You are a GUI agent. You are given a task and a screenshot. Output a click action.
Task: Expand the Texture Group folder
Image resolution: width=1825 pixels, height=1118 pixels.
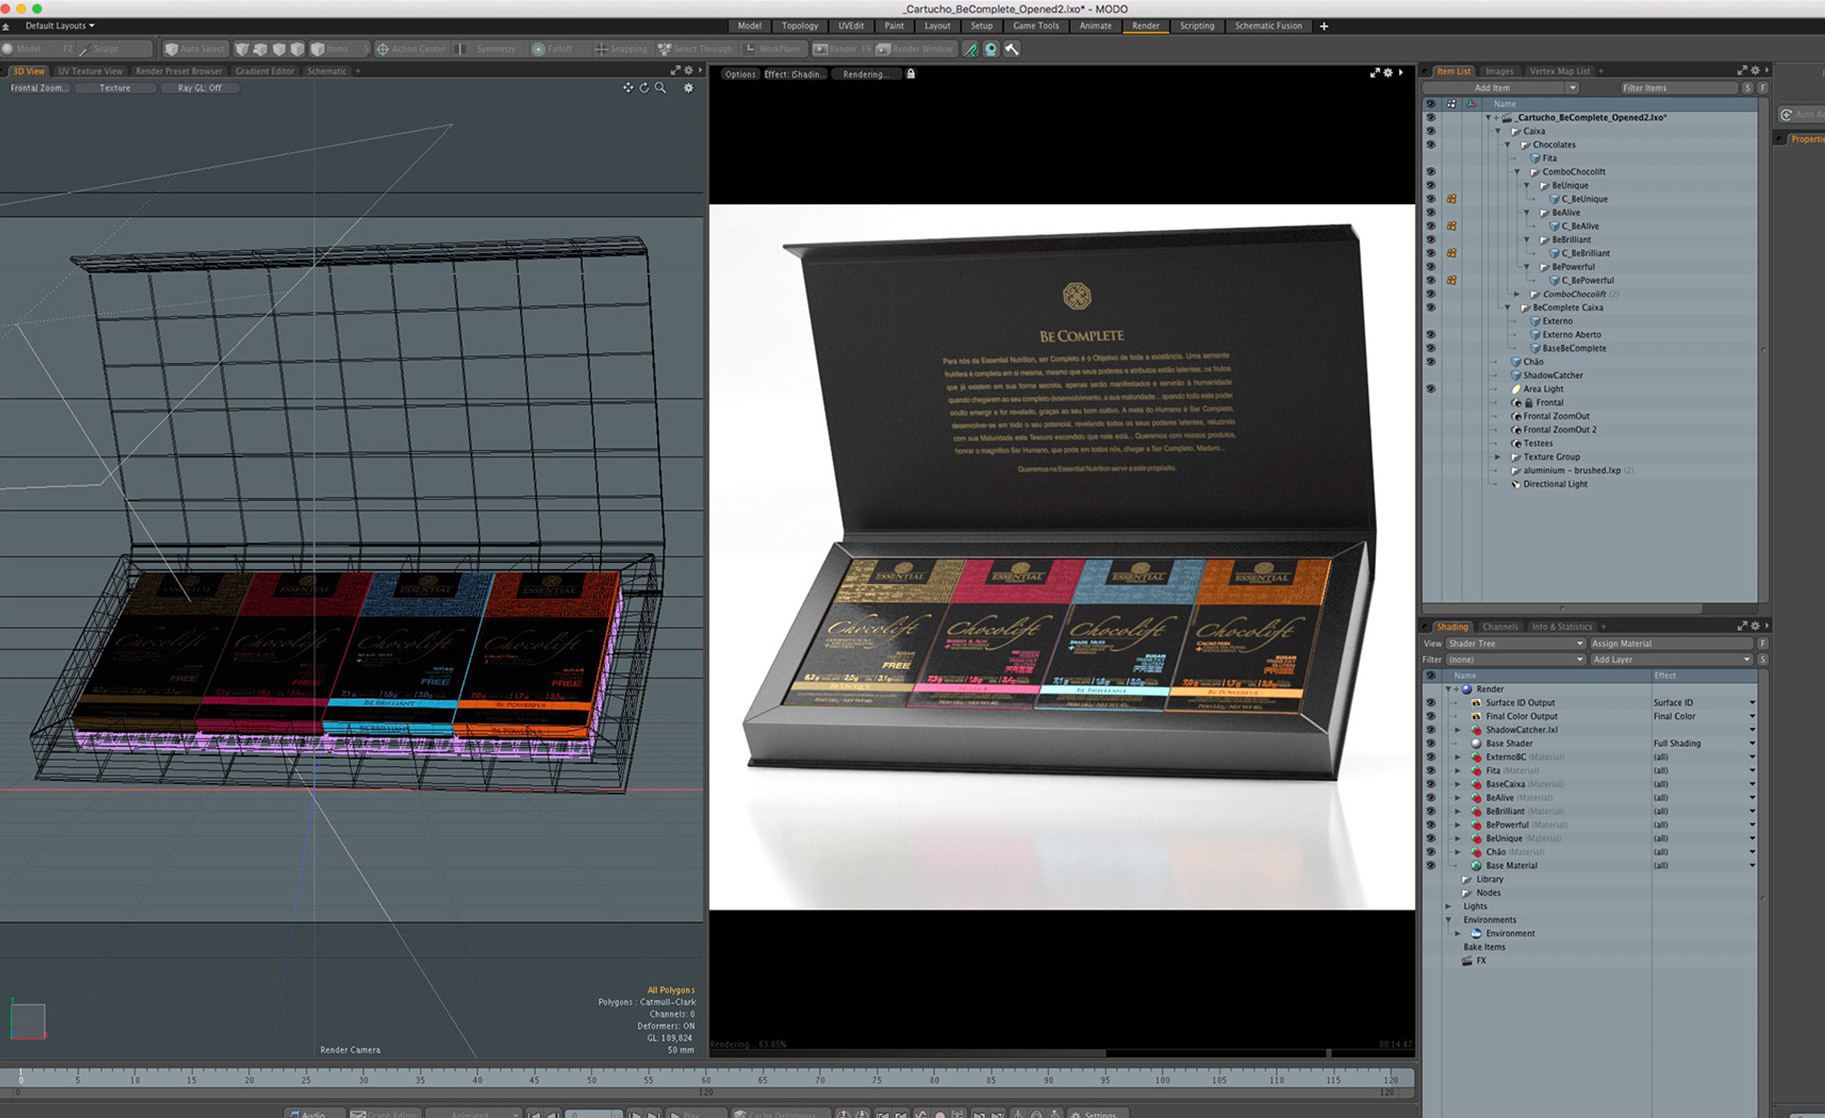point(1497,457)
